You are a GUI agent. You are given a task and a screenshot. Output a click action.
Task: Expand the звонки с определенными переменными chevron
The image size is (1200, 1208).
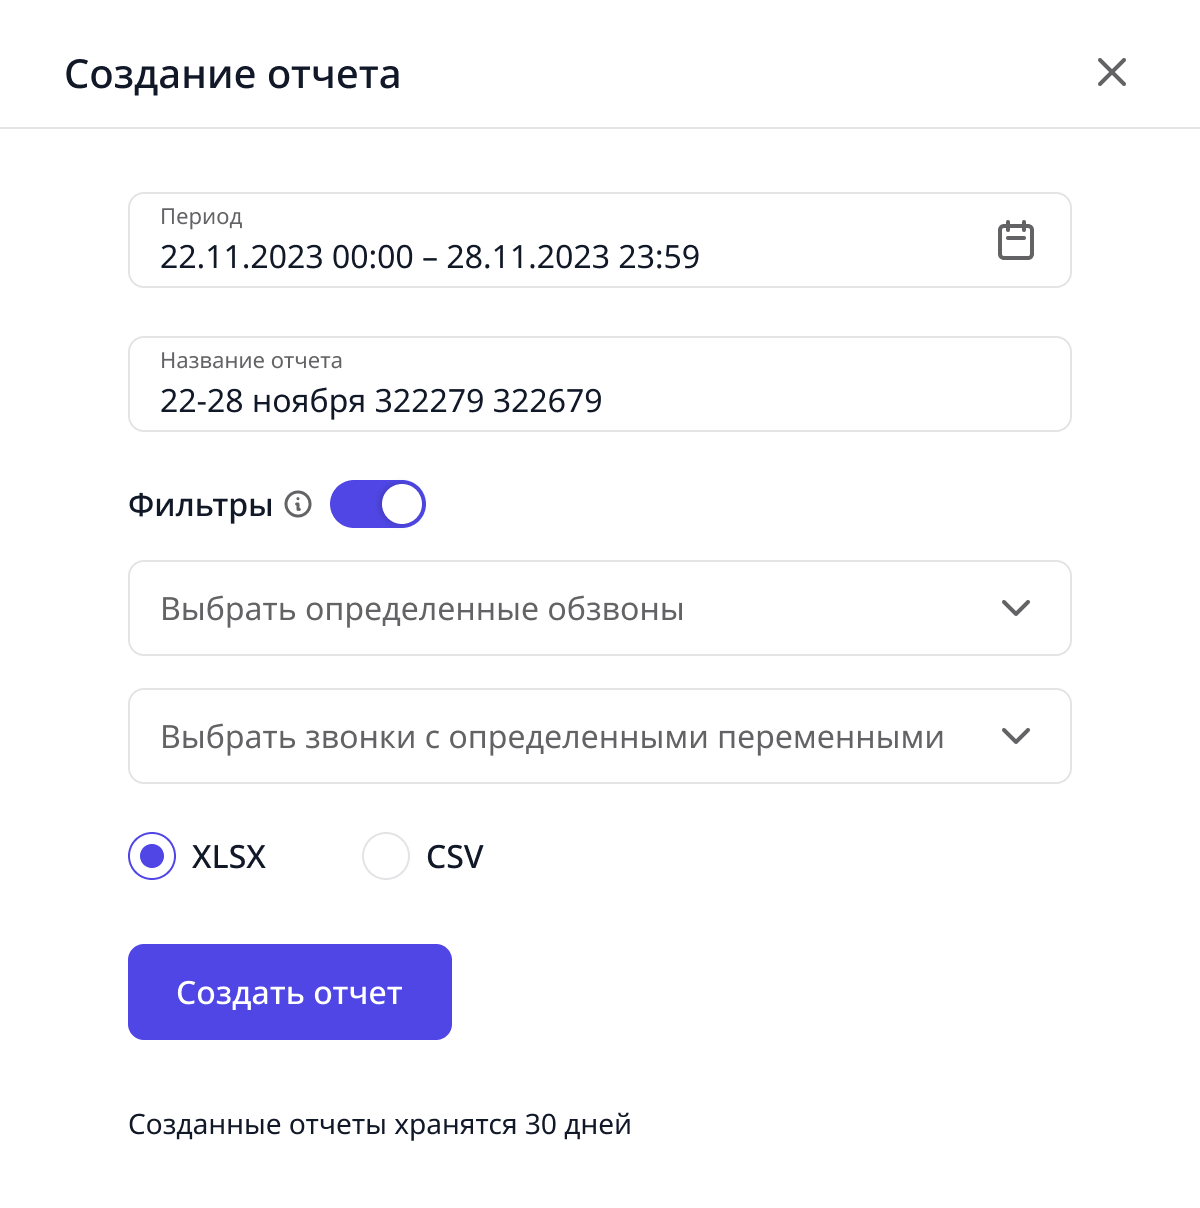(x=1016, y=736)
